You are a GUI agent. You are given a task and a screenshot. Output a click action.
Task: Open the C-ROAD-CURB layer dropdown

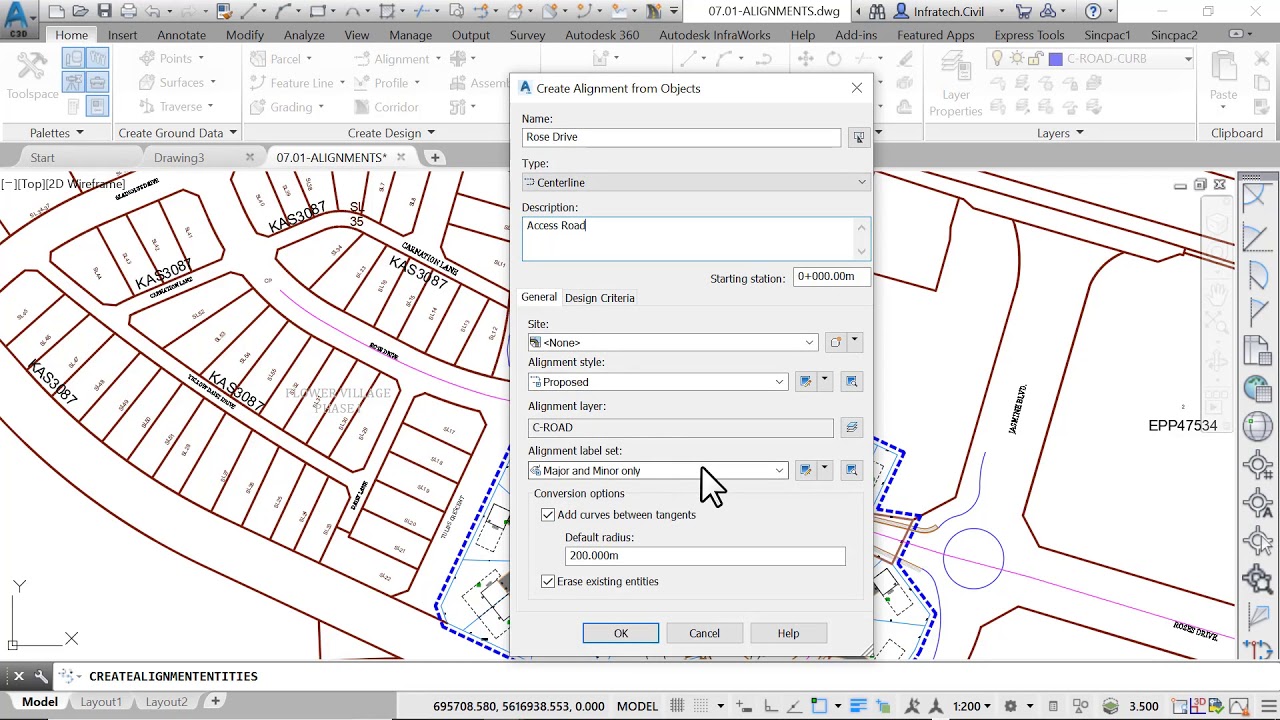pos(1188,59)
